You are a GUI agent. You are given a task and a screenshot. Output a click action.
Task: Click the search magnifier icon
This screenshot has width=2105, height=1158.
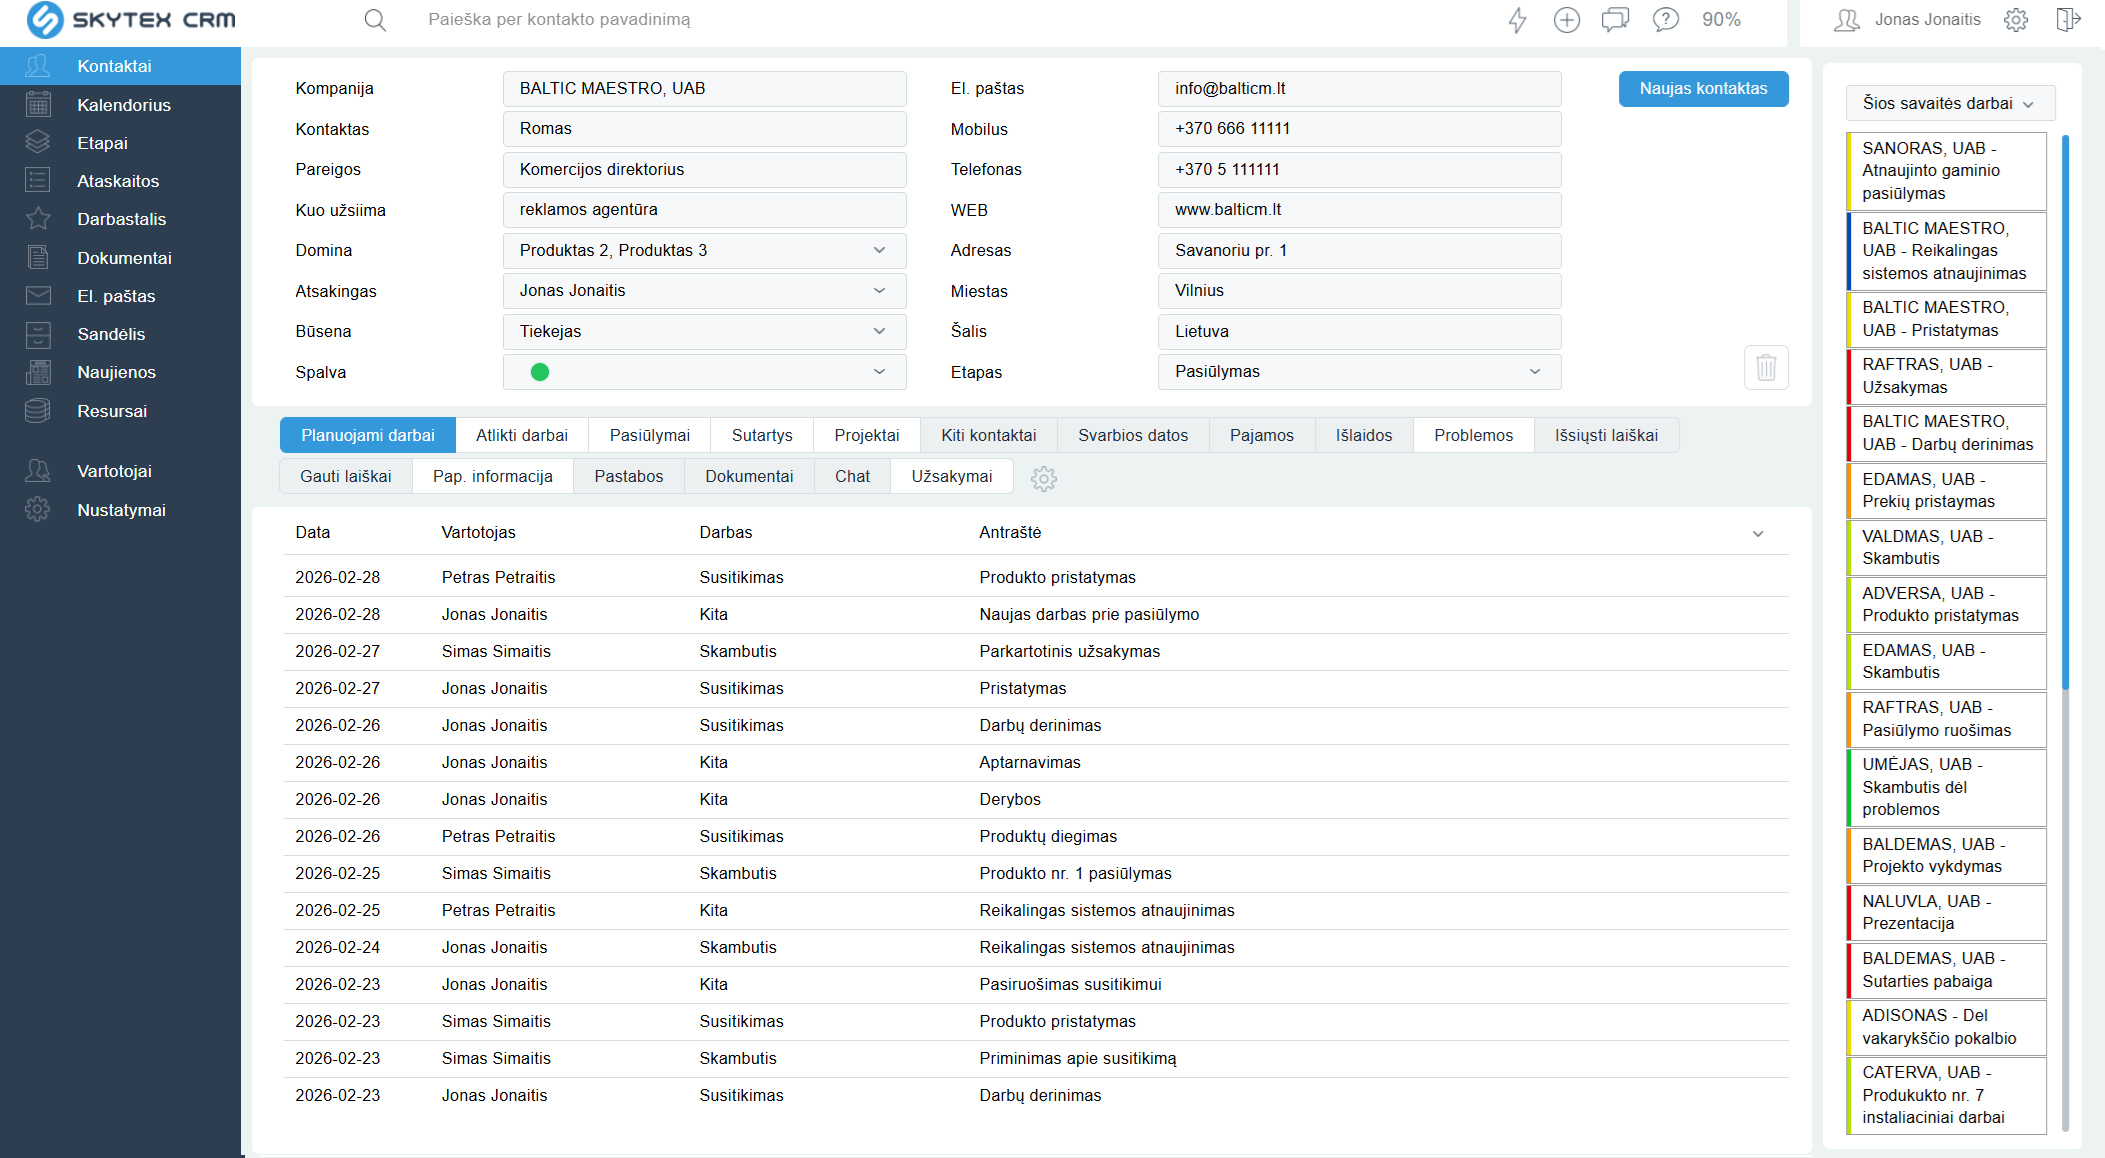[x=375, y=20]
